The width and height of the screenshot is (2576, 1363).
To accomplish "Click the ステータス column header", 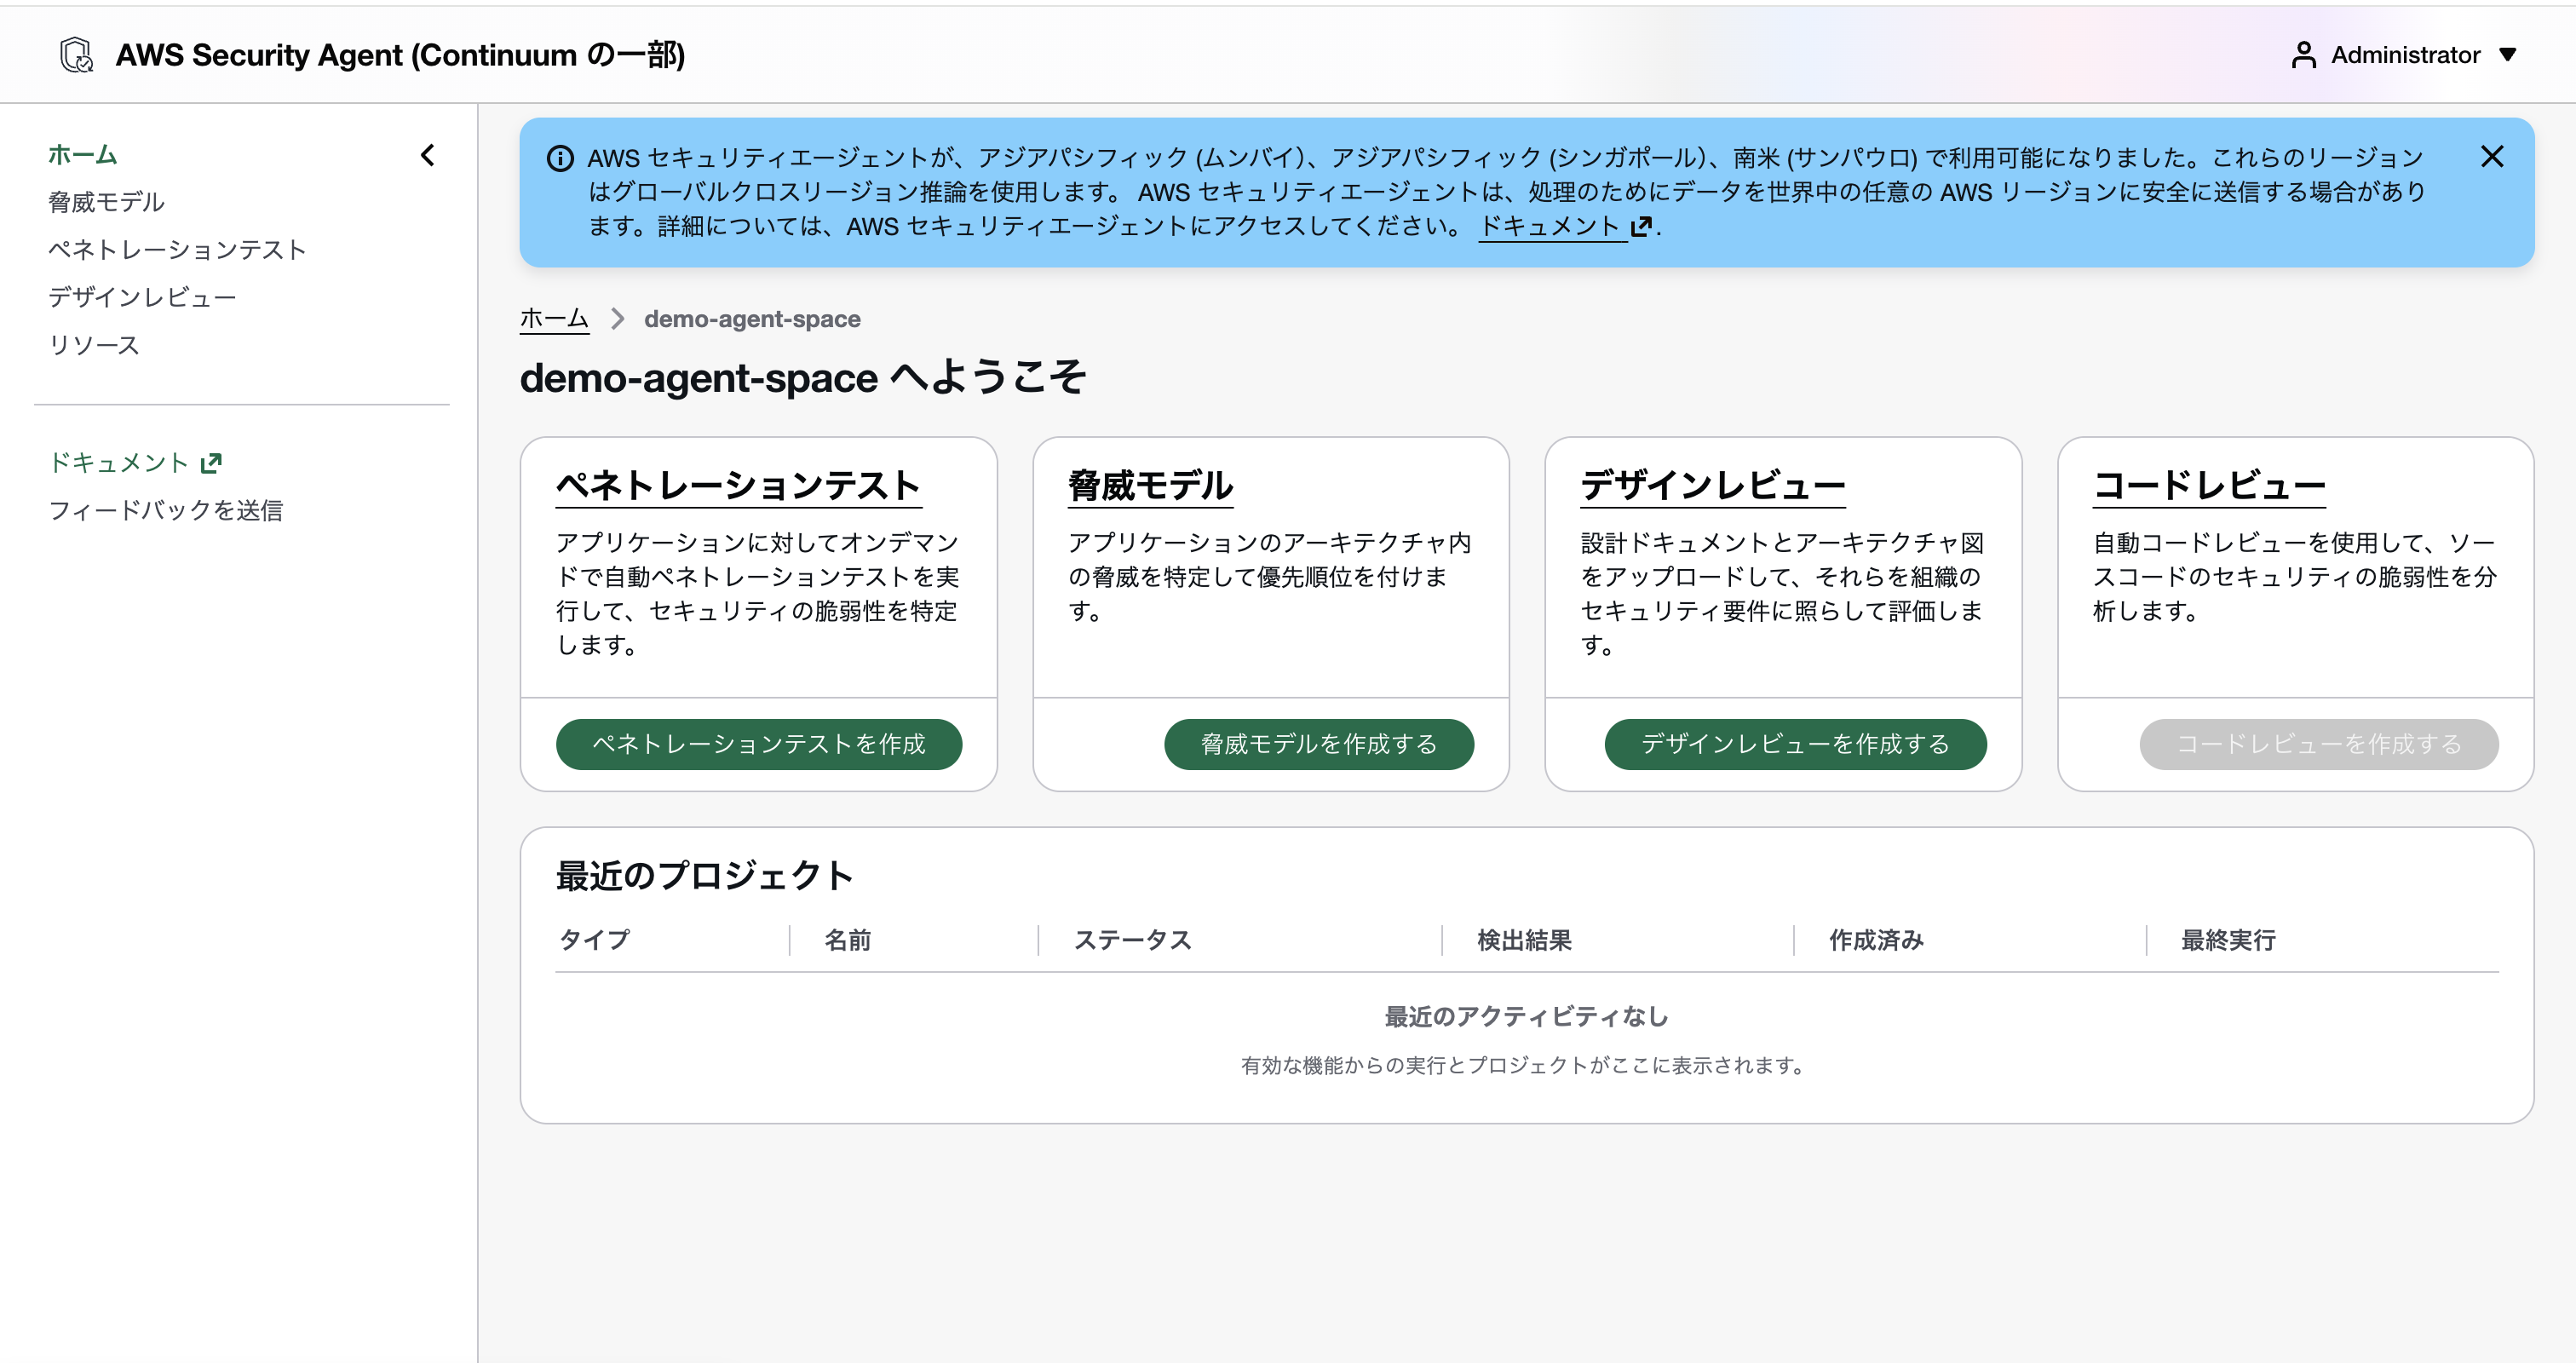I will click(x=1133, y=940).
